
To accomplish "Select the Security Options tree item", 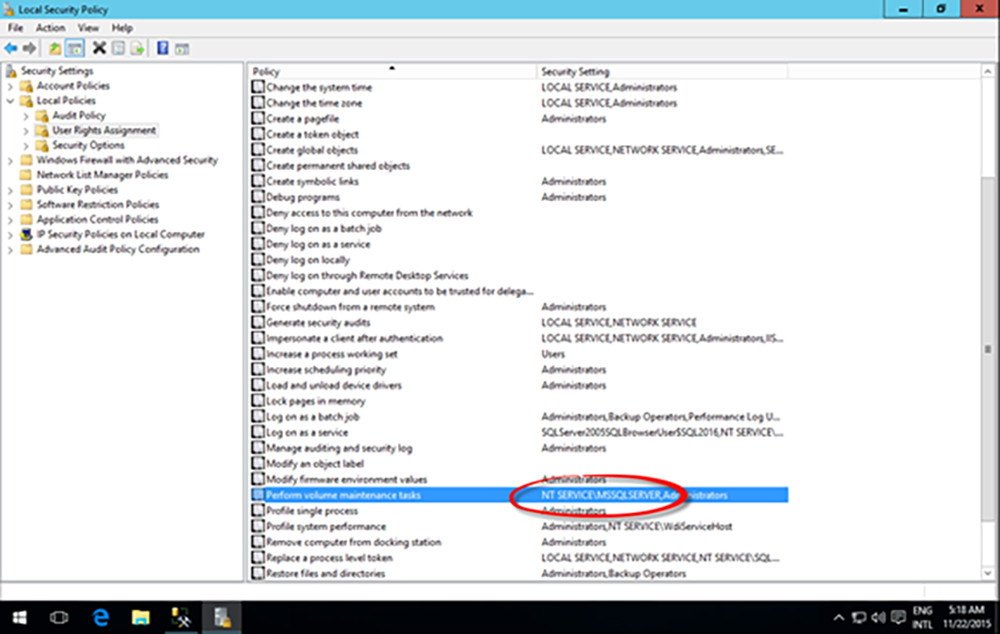I will pyautogui.click(x=88, y=145).
